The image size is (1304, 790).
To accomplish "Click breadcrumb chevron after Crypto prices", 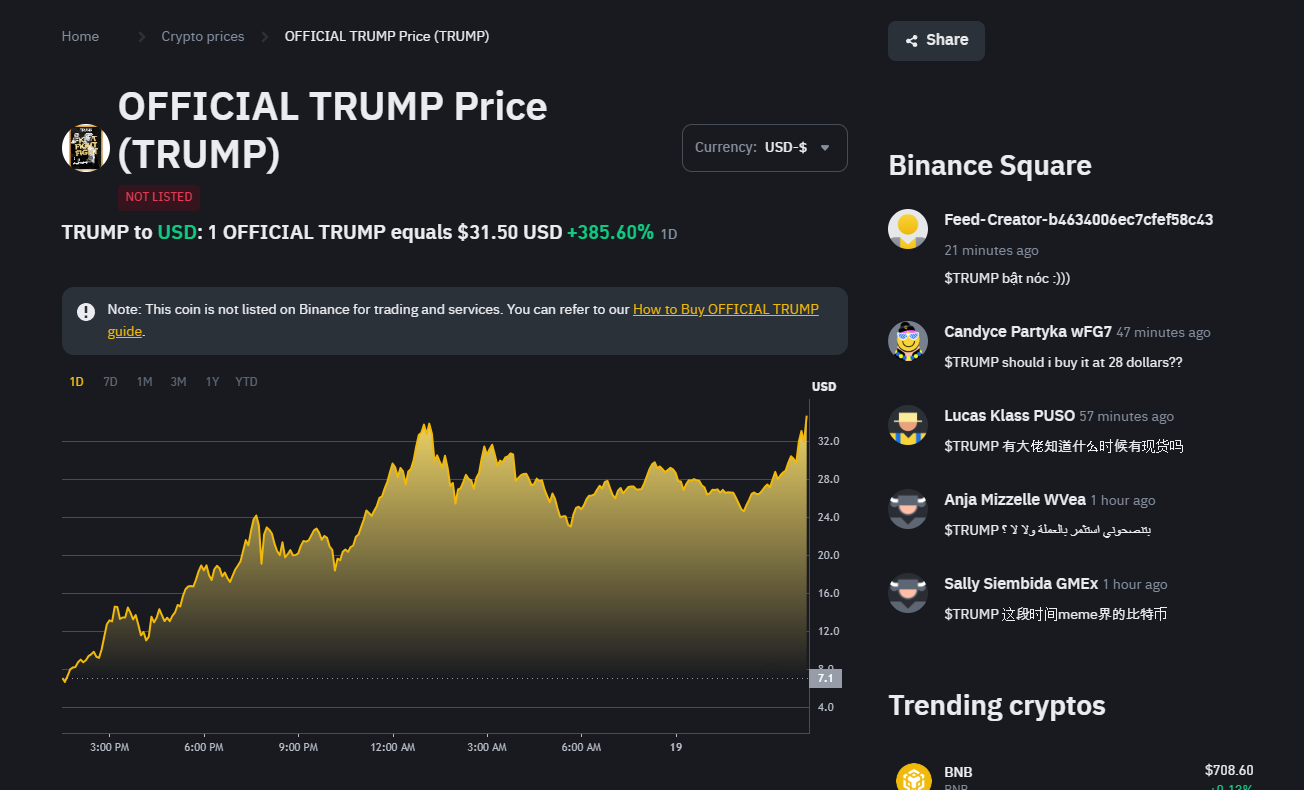I will click(265, 37).
